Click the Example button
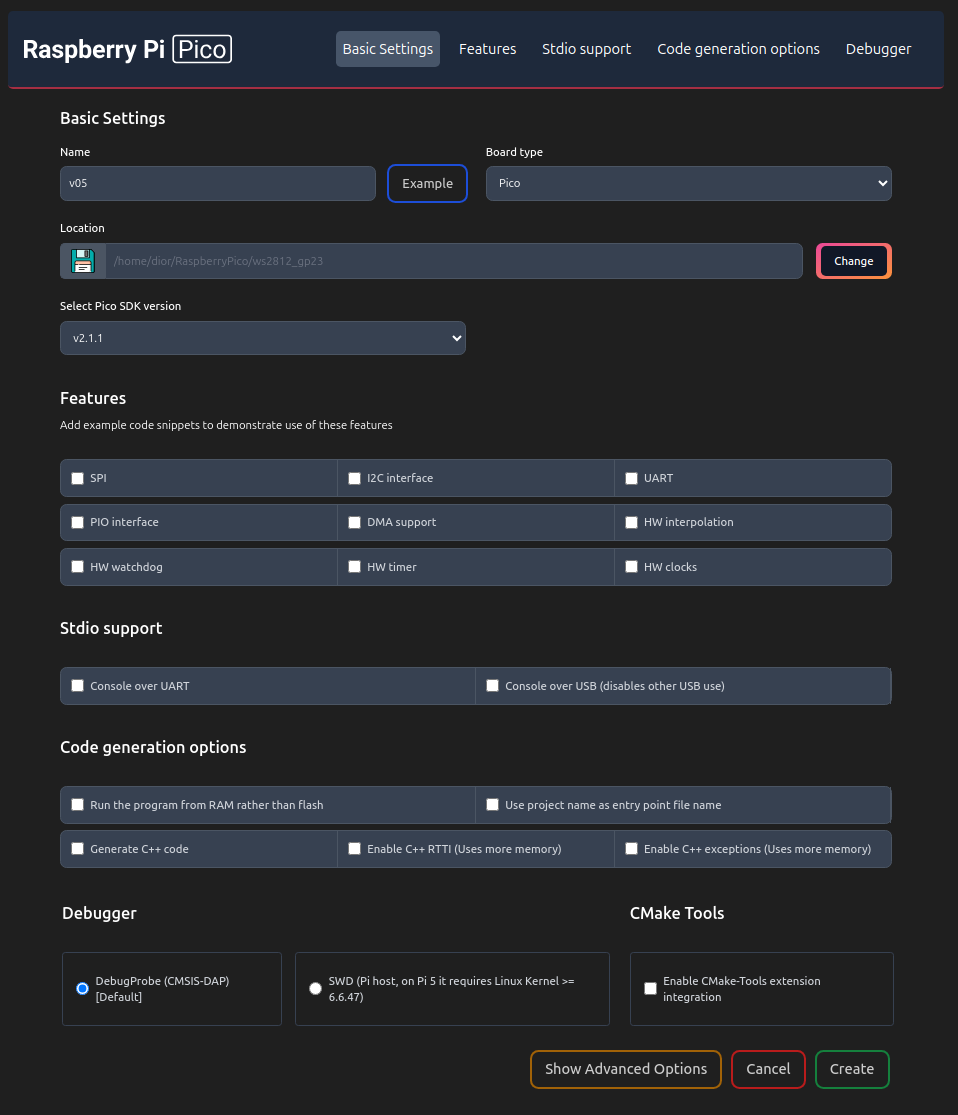Image resolution: width=958 pixels, height=1115 pixels. (427, 183)
